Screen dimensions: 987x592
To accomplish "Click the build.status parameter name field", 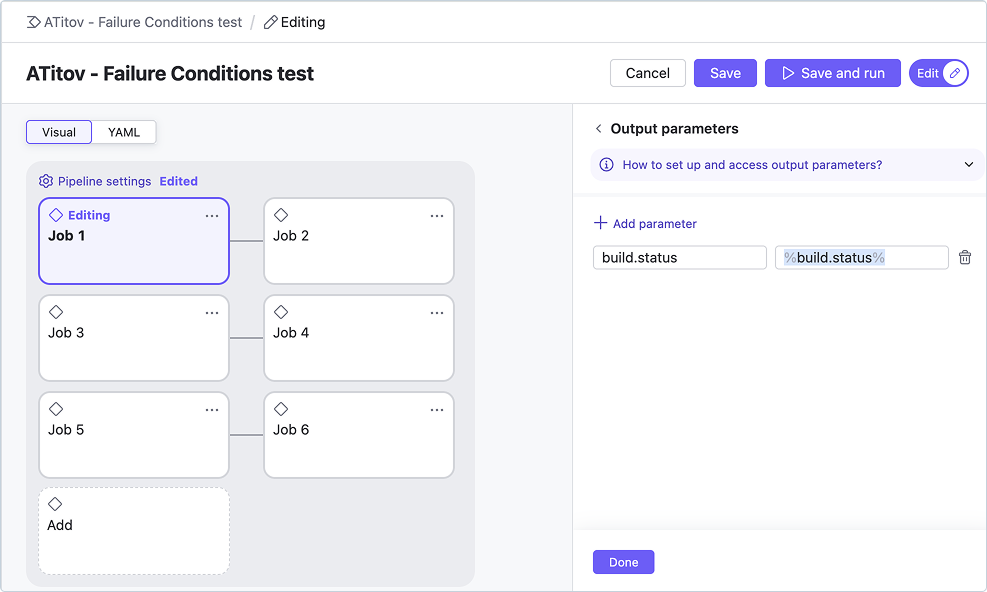I will click(680, 258).
